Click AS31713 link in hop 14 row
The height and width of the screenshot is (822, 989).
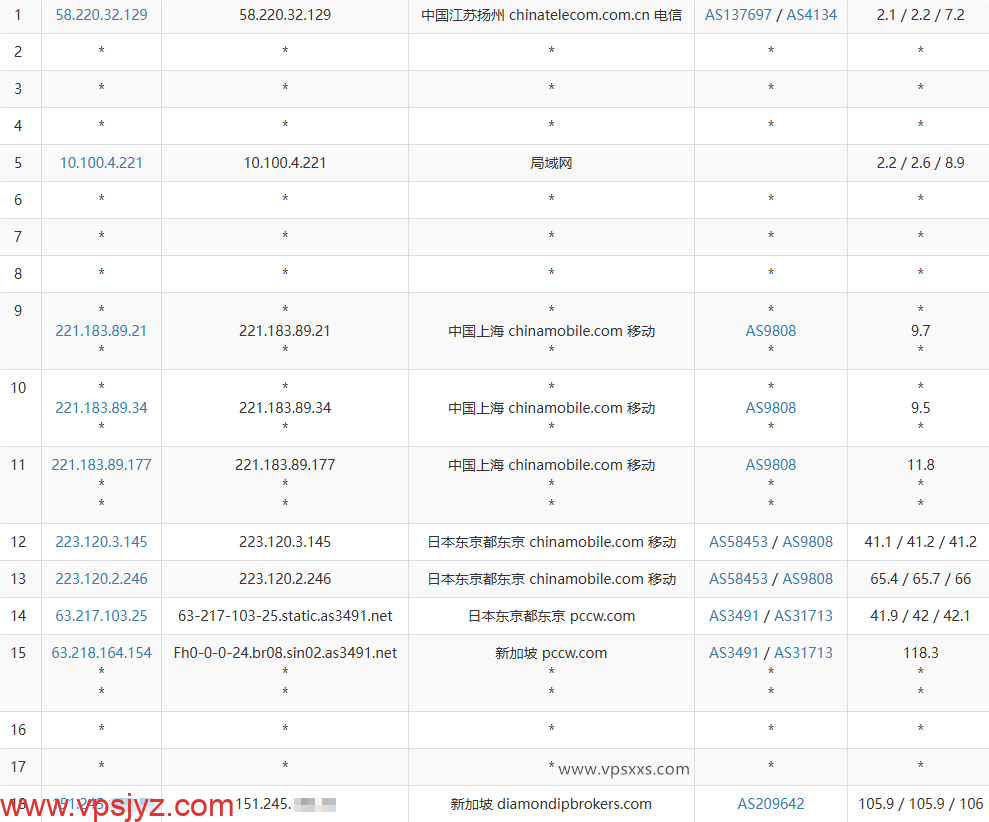(803, 616)
